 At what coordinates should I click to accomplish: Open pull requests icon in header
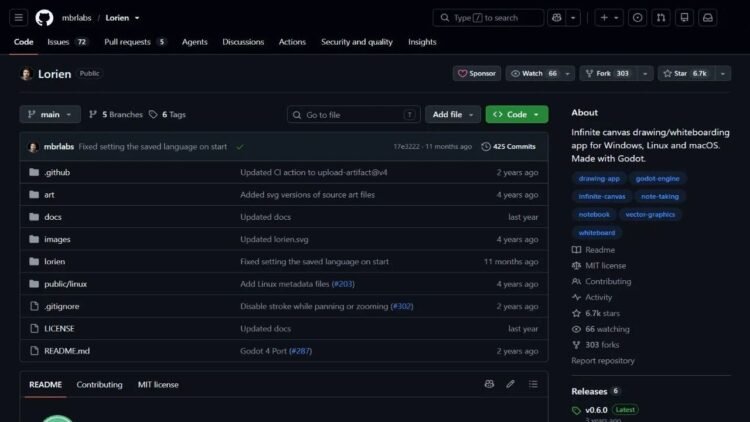pos(661,18)
